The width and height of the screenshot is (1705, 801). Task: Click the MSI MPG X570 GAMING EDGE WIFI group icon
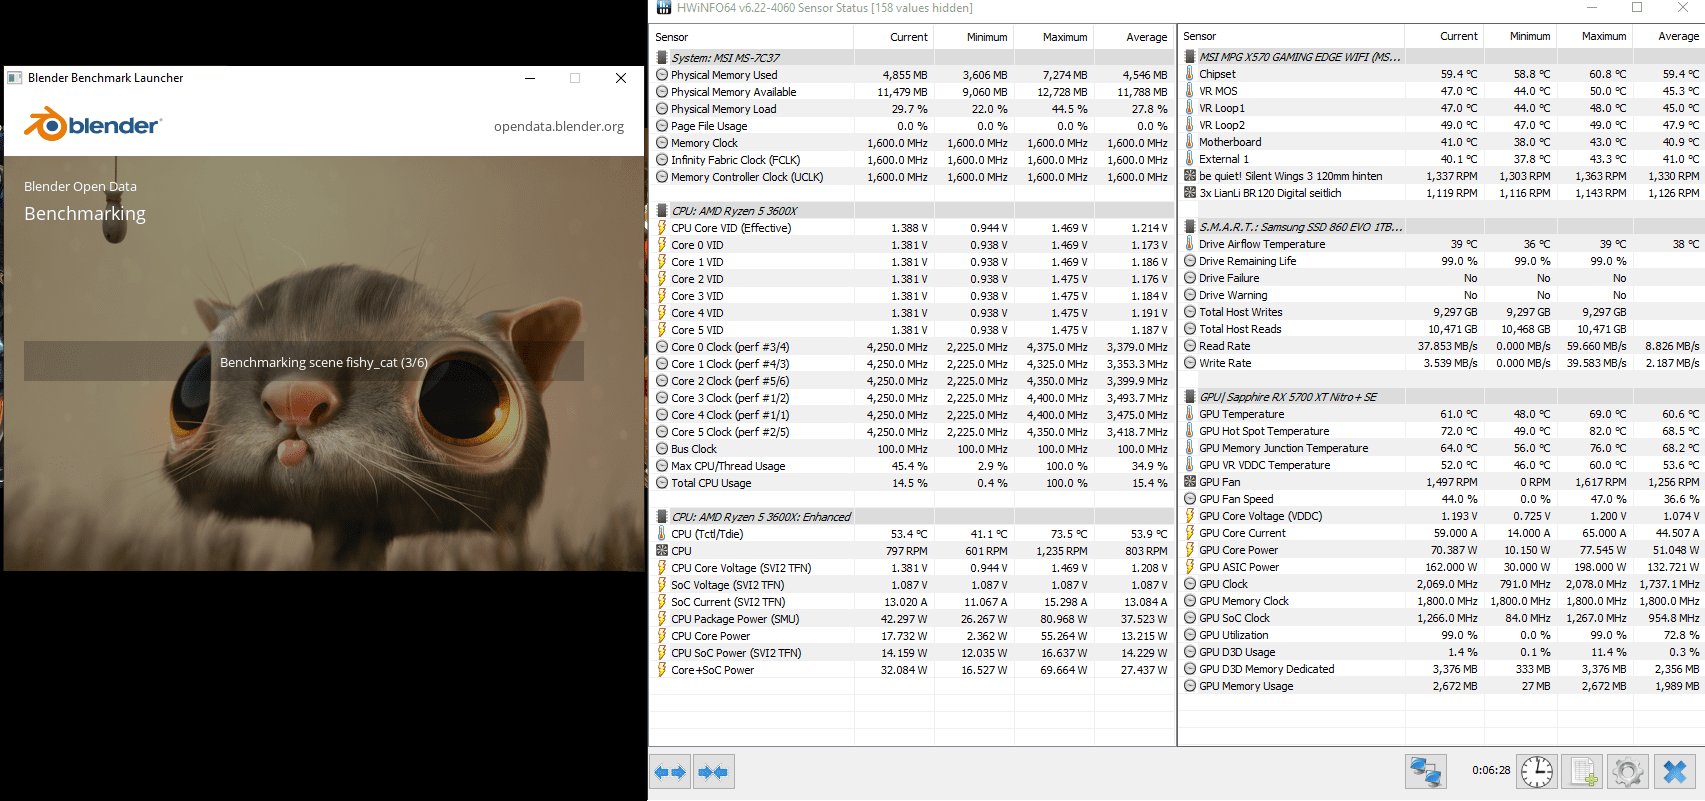(x=1190, y=57)
